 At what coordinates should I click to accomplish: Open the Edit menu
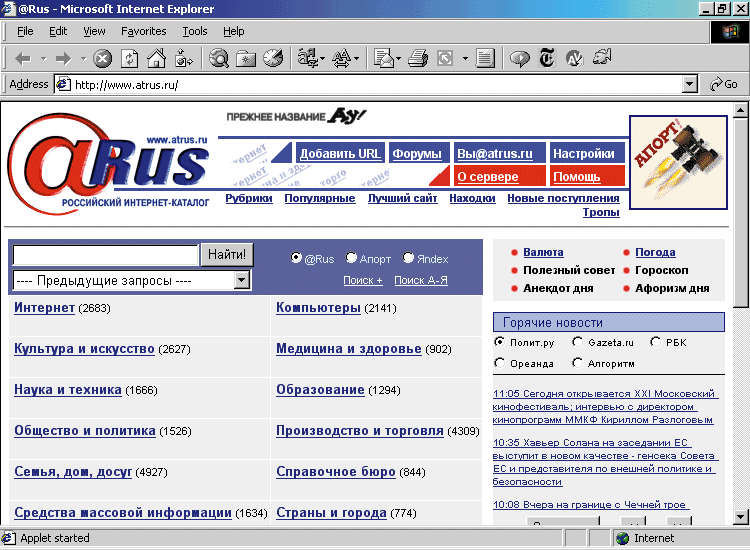[x=58, y=32]
